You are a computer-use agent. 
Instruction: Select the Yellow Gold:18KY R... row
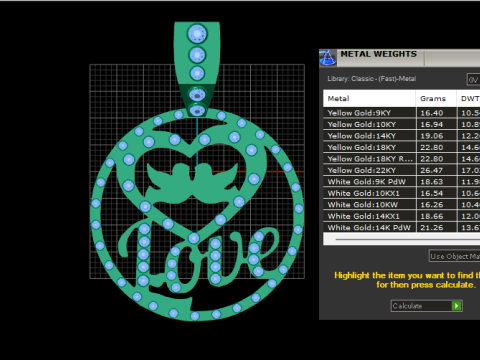click(401, 159)
